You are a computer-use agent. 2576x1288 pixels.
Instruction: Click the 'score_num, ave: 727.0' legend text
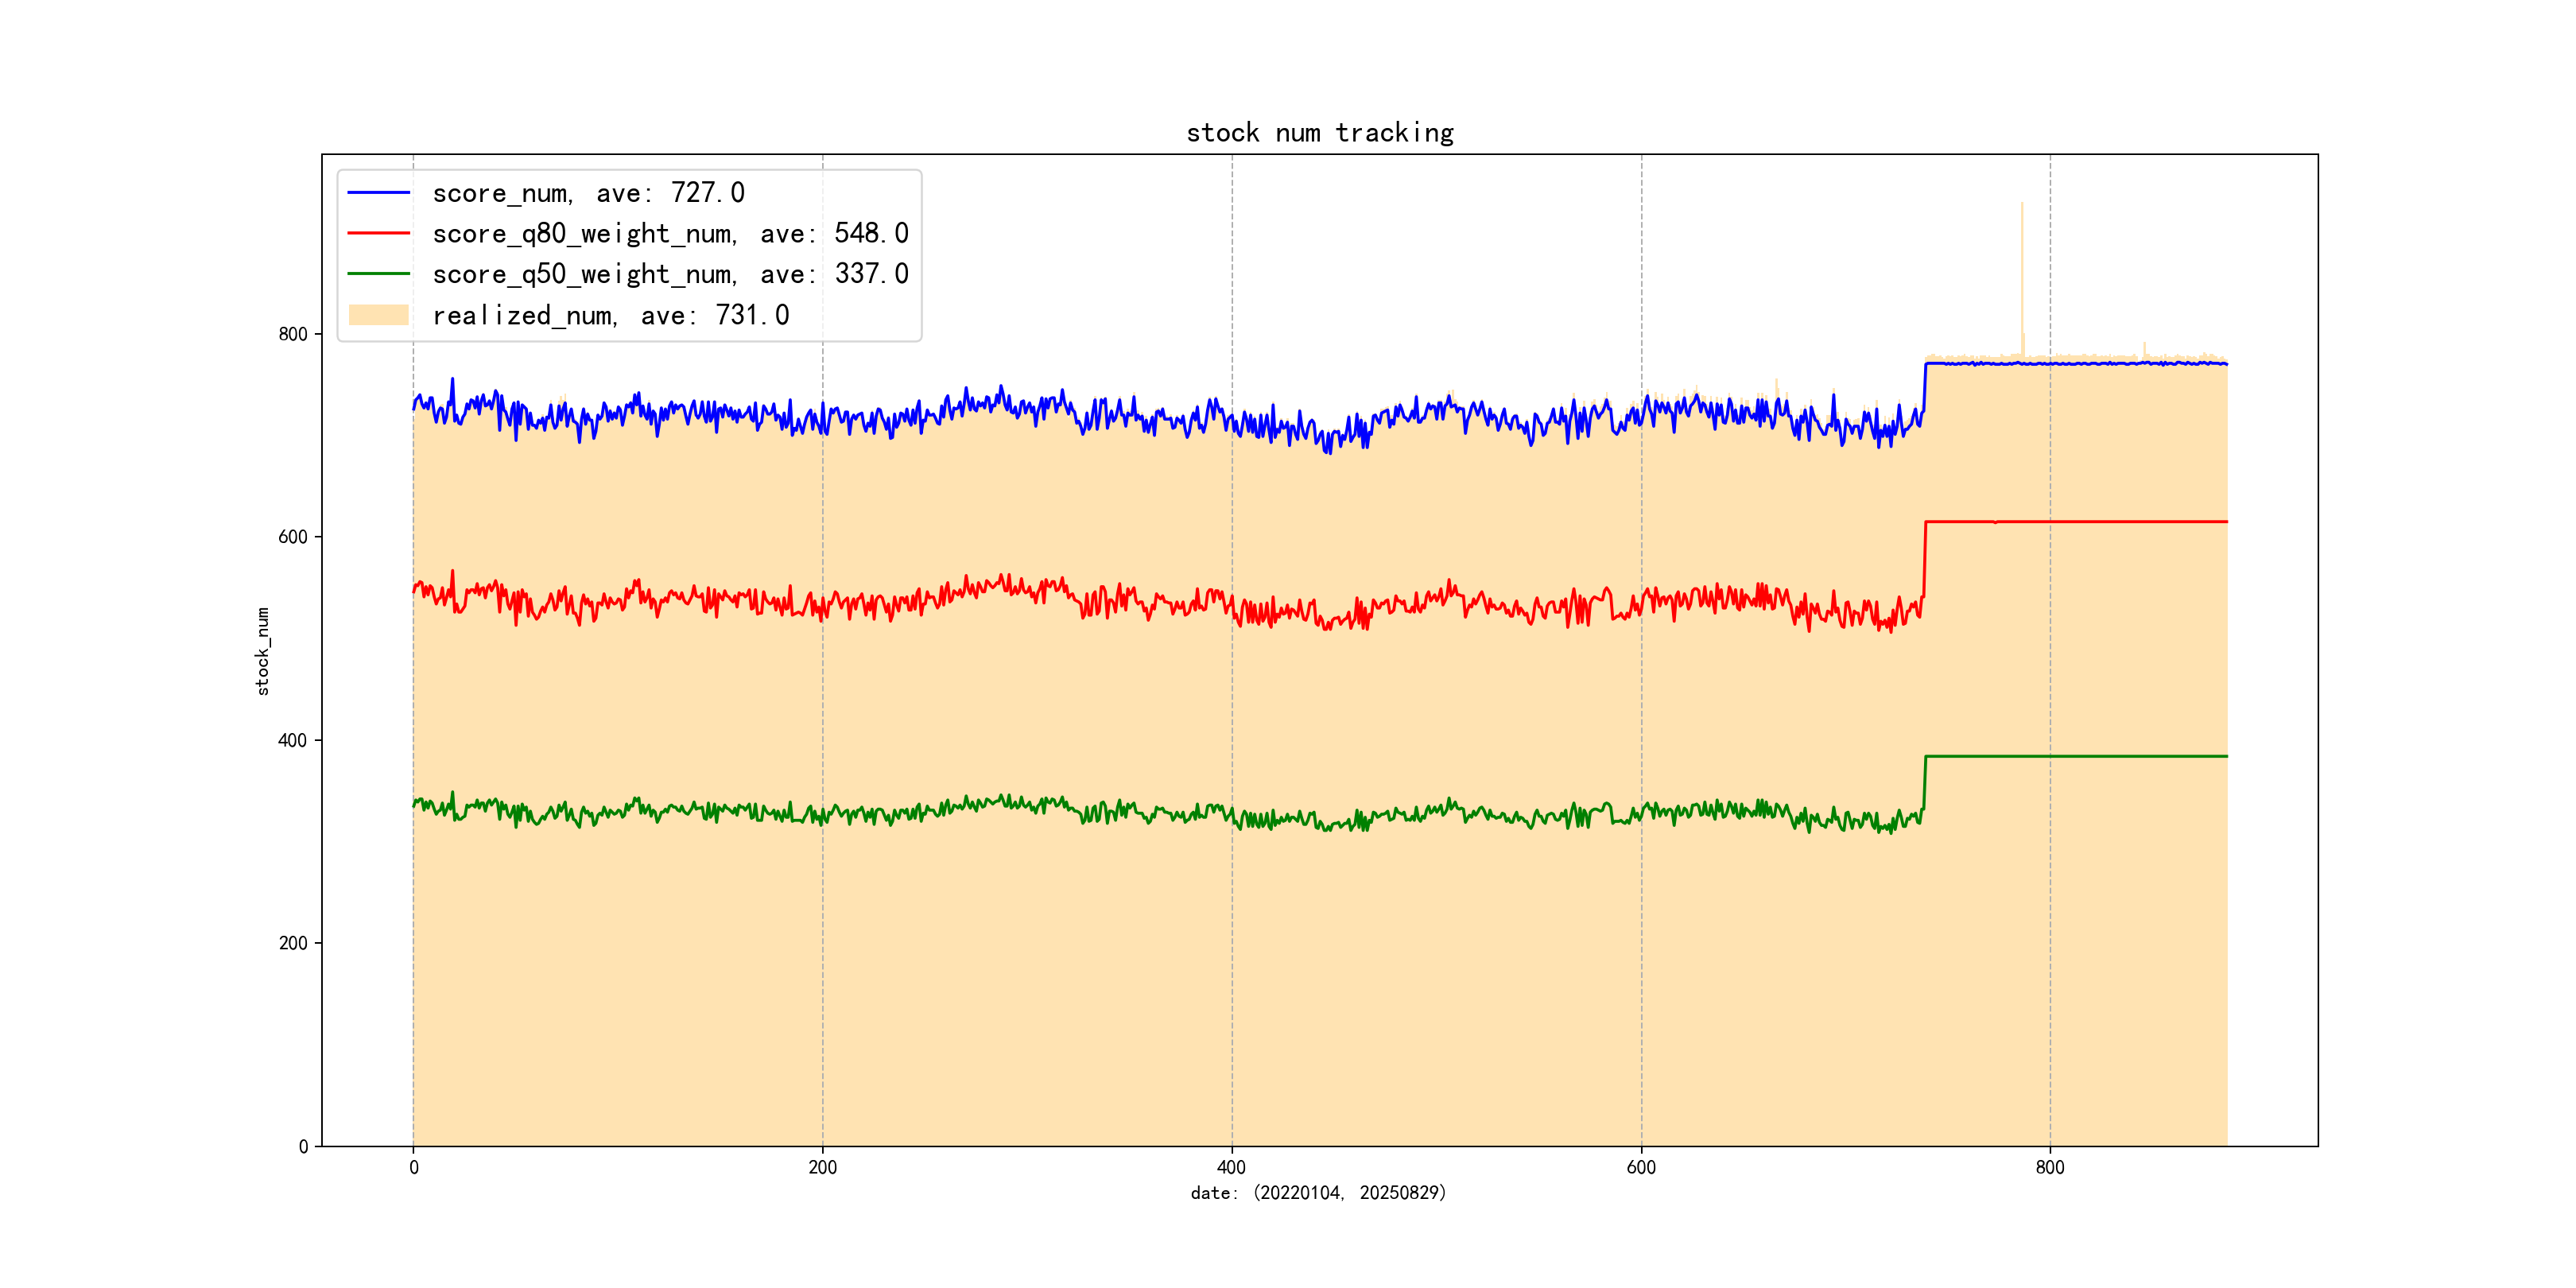tap(588, 193)
